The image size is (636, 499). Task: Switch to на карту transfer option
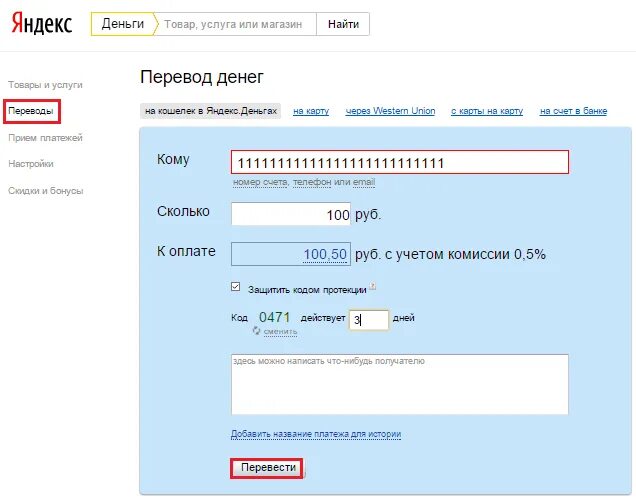[311, 111]
